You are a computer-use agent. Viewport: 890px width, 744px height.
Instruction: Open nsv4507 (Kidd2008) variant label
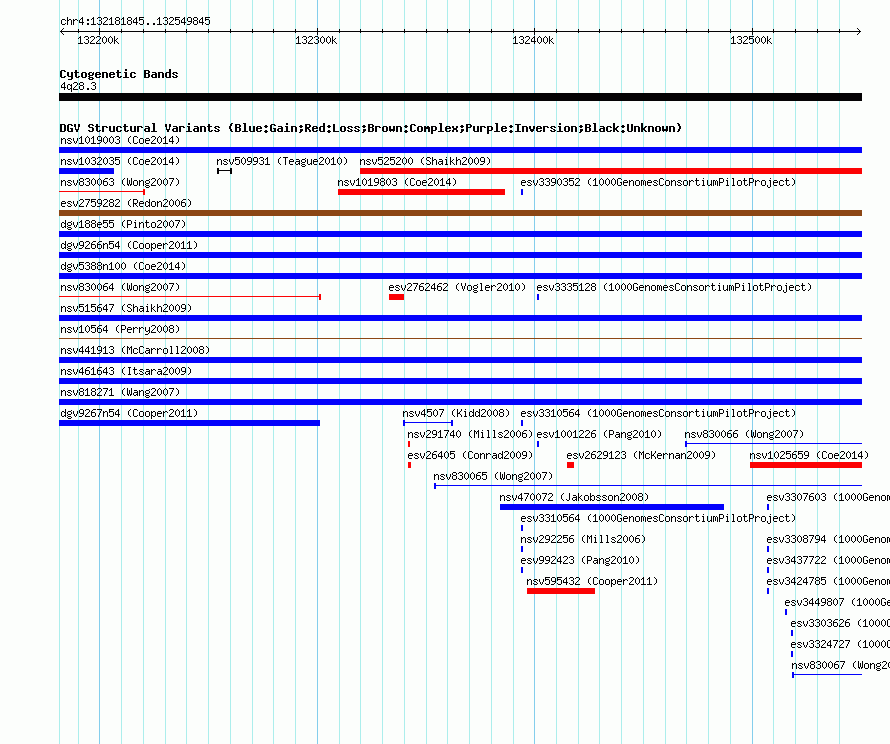456,413
